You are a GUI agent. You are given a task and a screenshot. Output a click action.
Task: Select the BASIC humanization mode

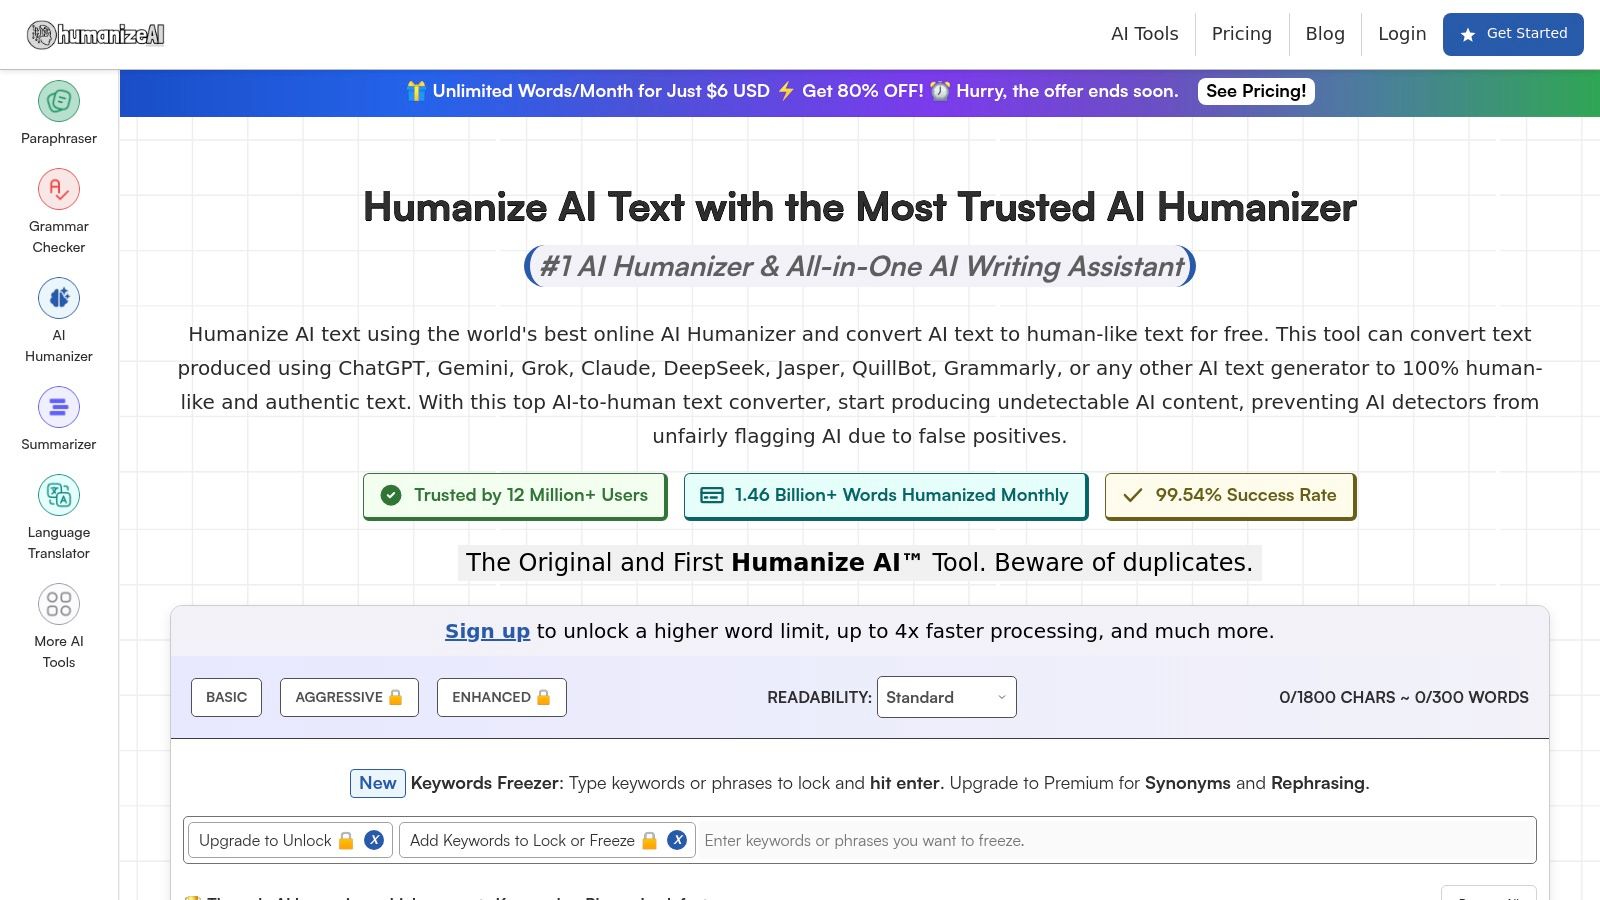(x=226, y=697)
